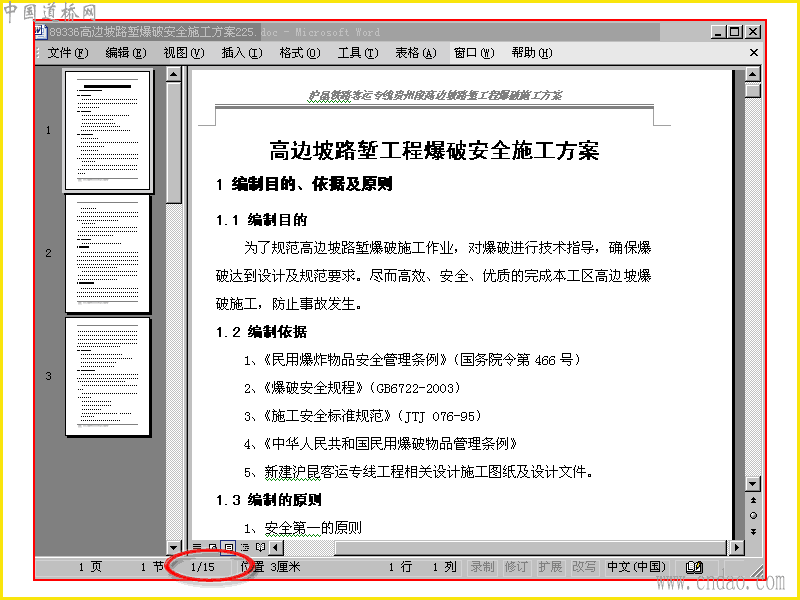Viewport: 800px width, 600px height.
Task: Click the Word document icon in title bar
Action: 41,32
